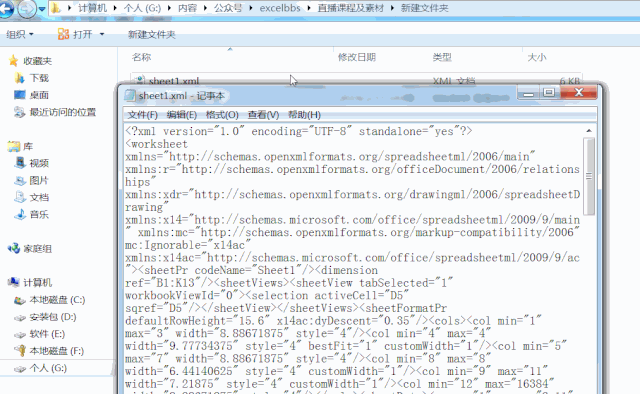
Task: Click the Notepad vertical scrollbar thumb
Action: (589, 176)
